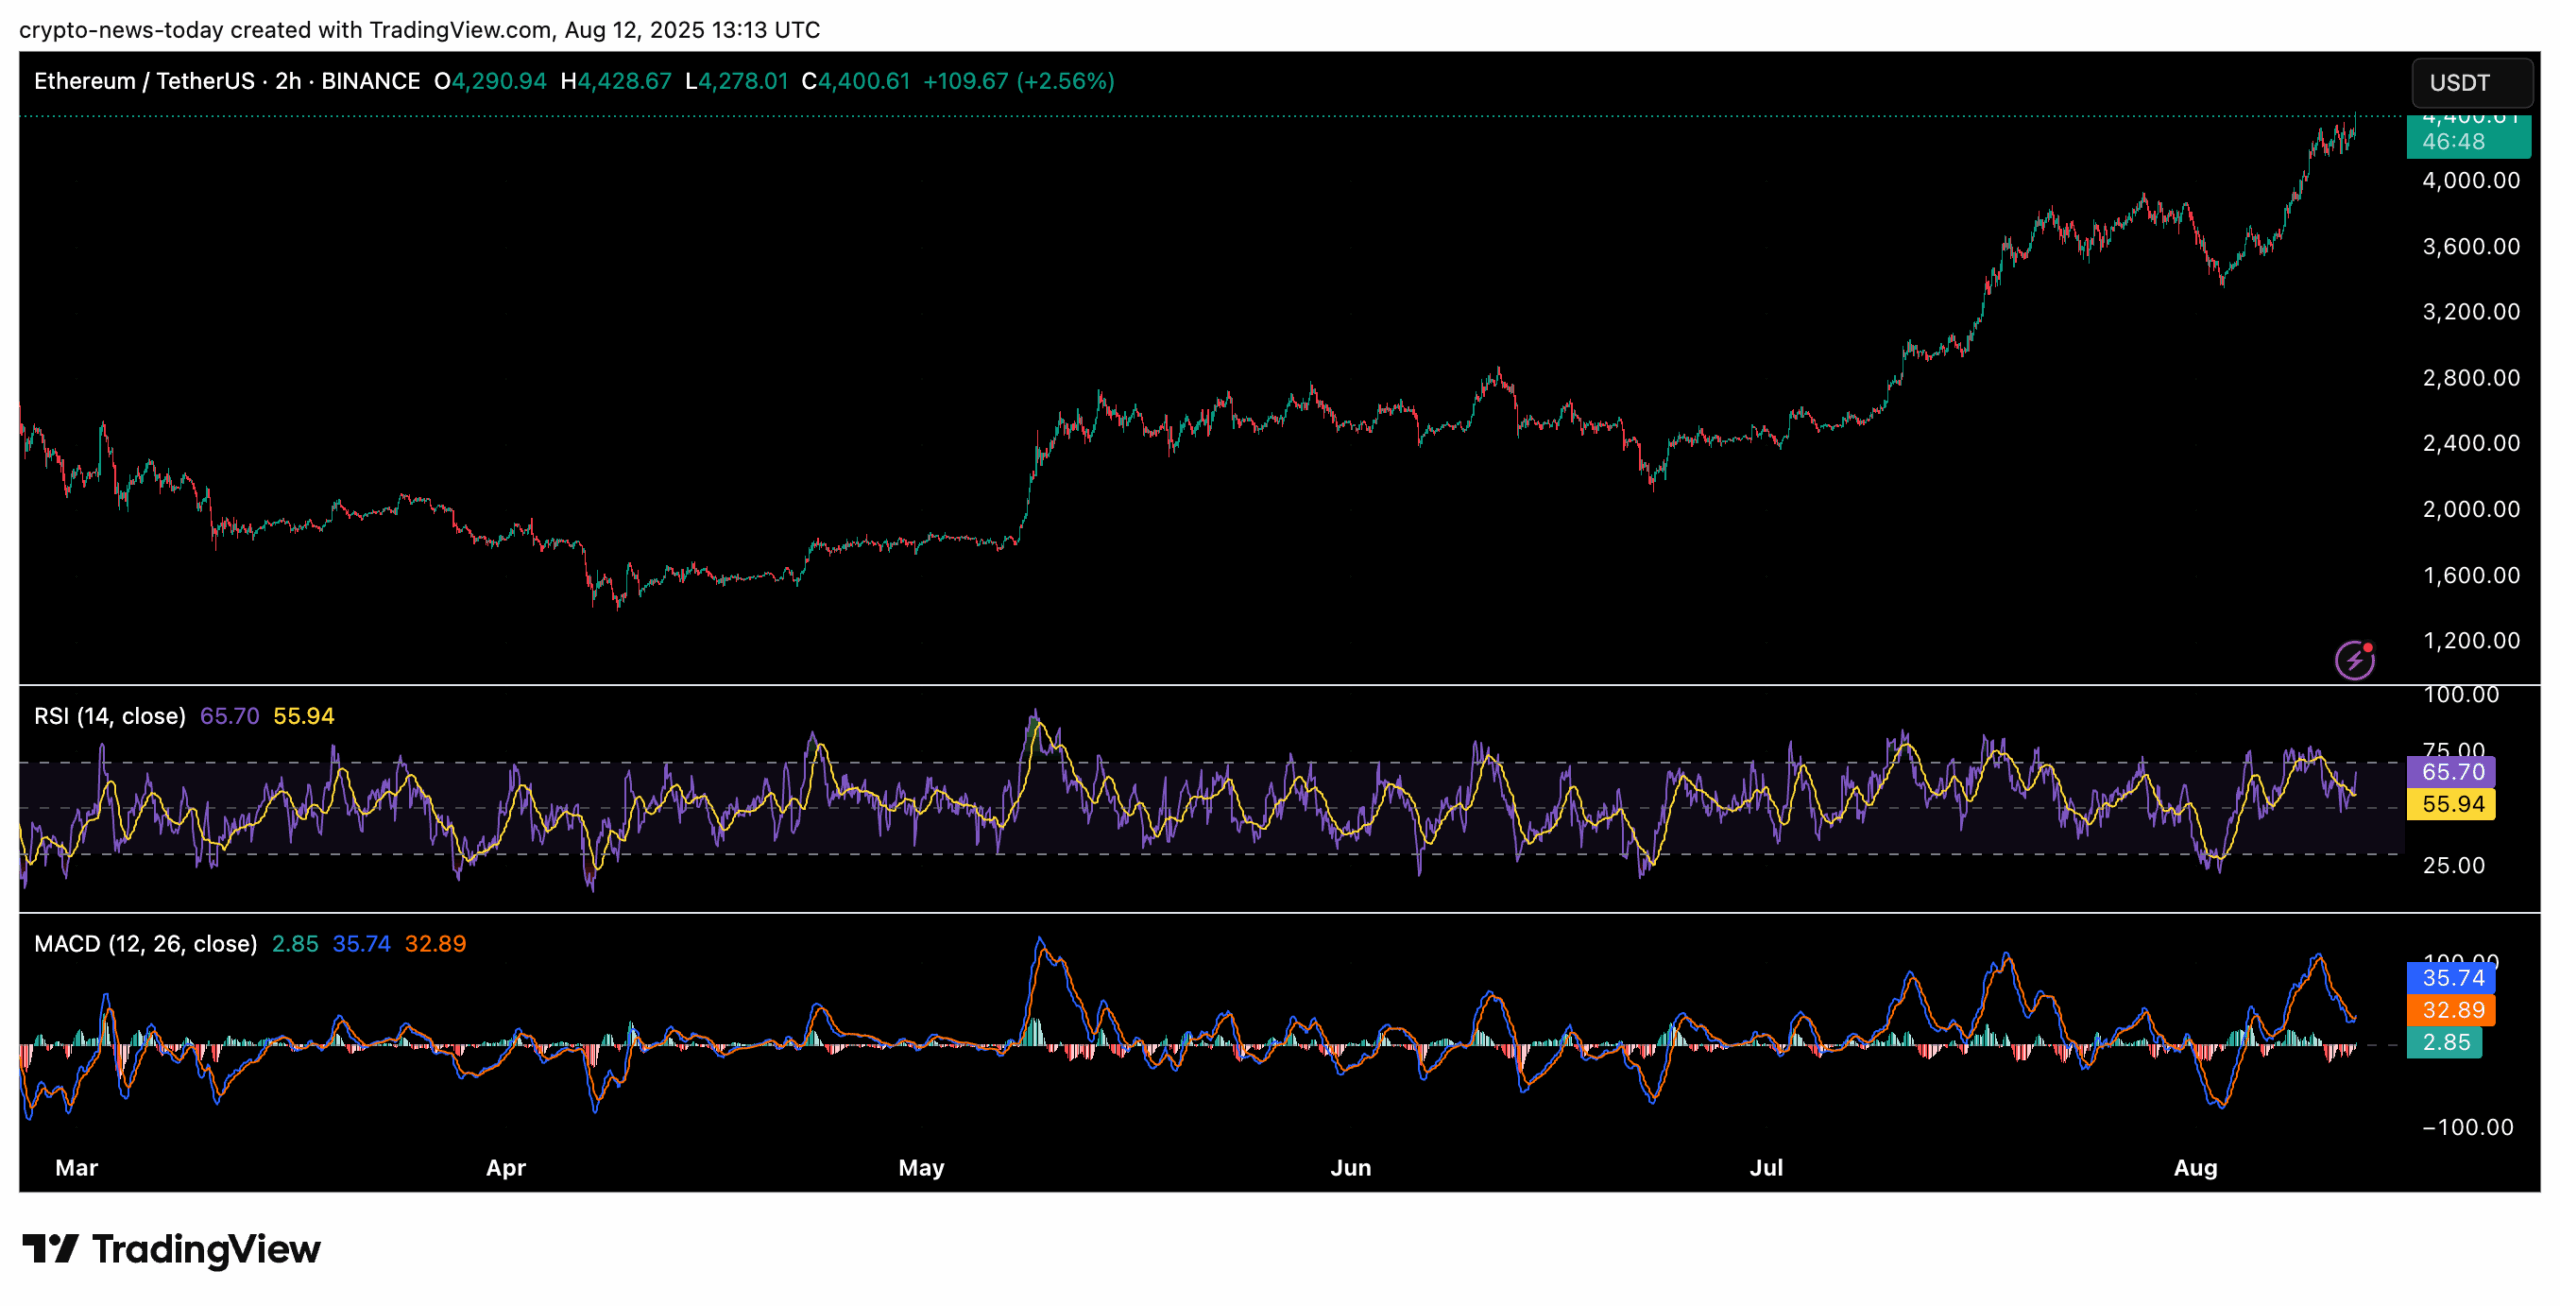Viewport: 2560px width, 1306px height.
Task: Click the high price value H4,428.67
Action: click(x=615, y=81)
